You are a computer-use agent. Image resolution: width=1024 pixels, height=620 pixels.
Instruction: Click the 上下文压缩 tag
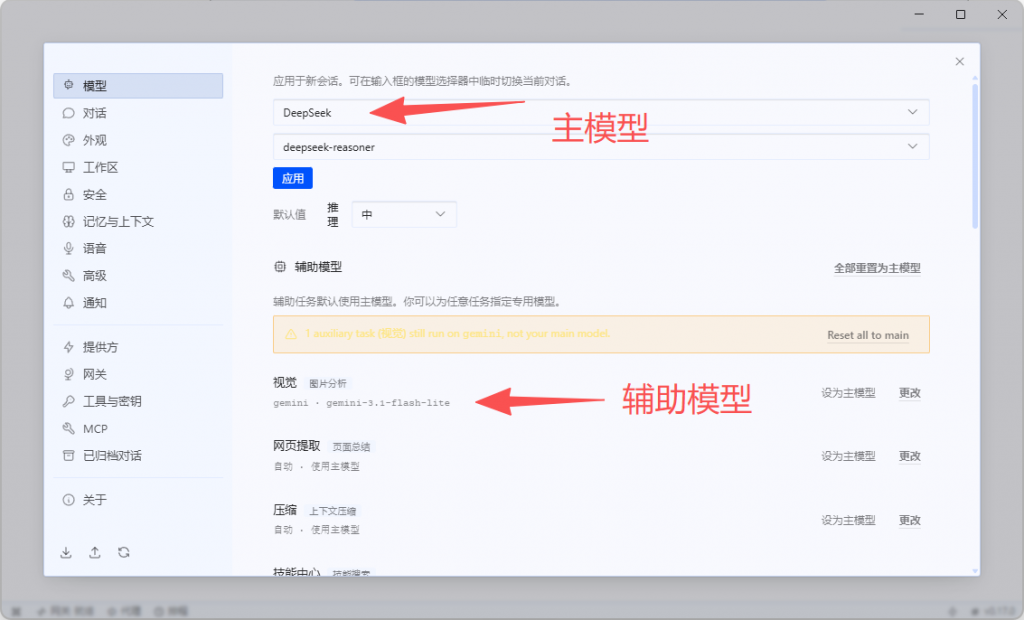click(x=332, y=511)
